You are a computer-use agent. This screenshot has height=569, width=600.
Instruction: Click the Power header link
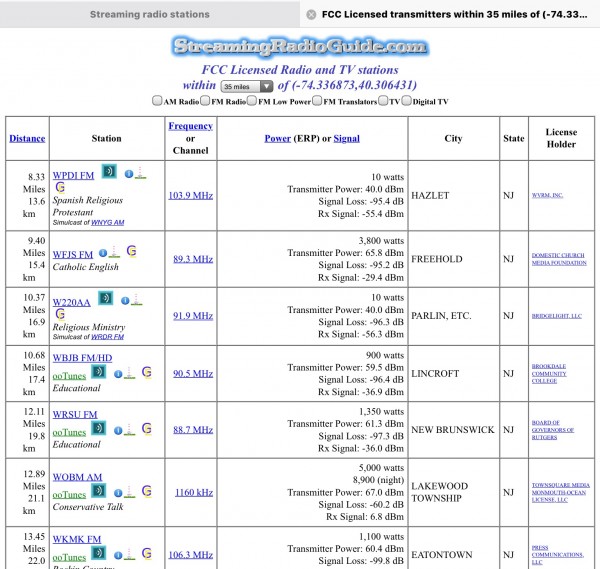click(277, 139)
